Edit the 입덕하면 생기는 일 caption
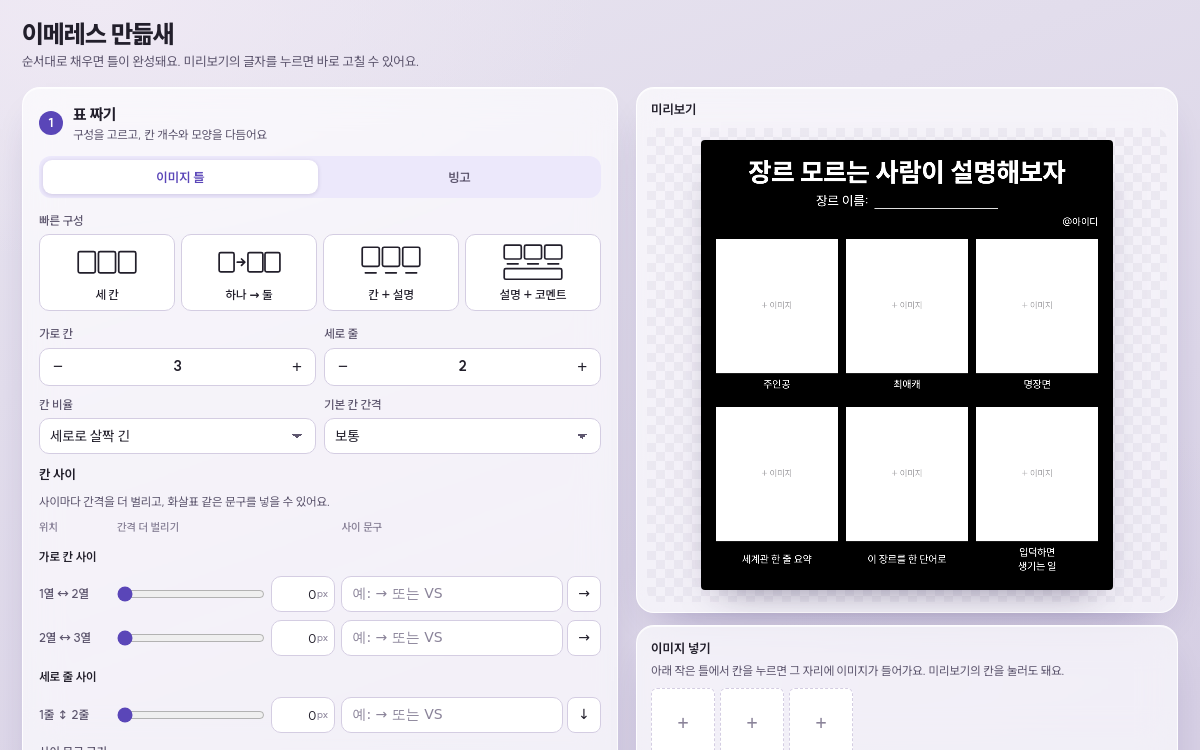This screenshot has height=750, width=1200. tap(1037, 559)
